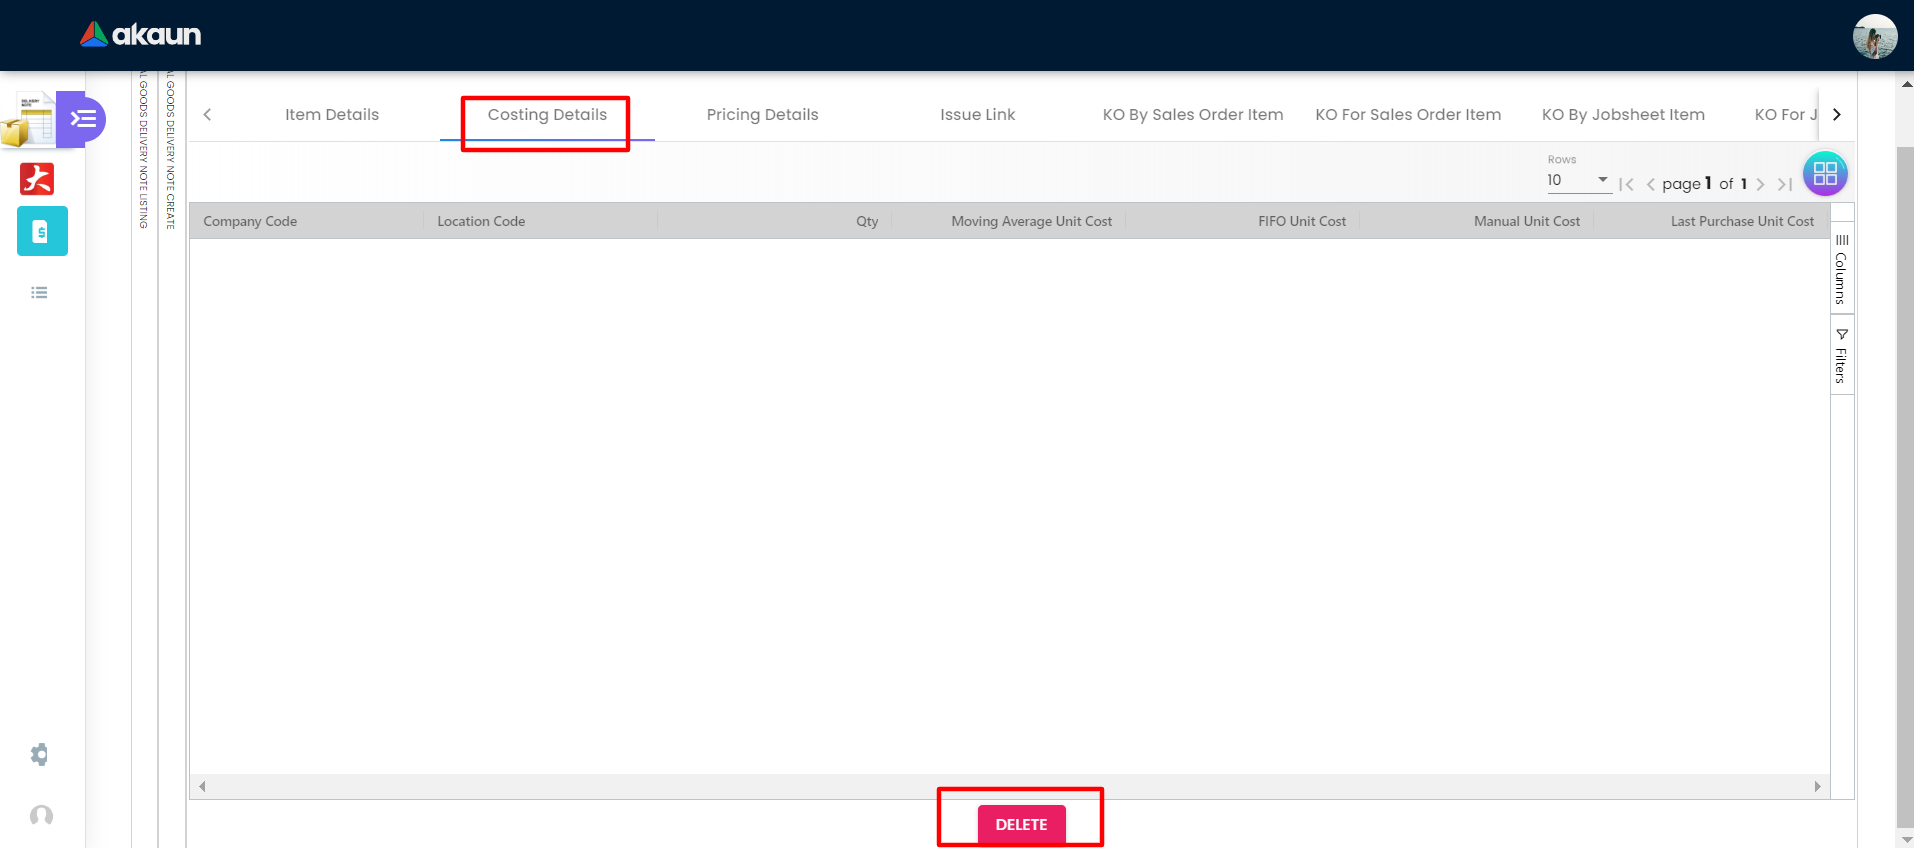Select the teal dollar document icon
Screen dimensions: 1914x848
point(42,231)
